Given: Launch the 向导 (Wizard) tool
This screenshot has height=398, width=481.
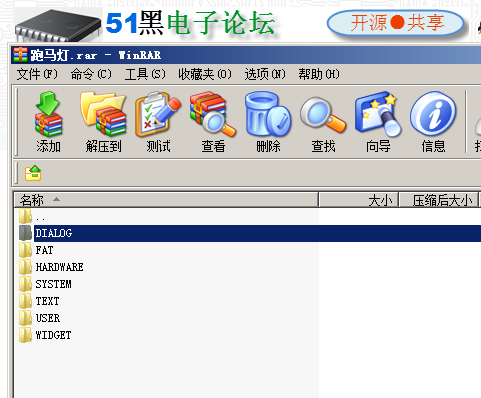Looking at the screenshot, I should coord(378,122).
